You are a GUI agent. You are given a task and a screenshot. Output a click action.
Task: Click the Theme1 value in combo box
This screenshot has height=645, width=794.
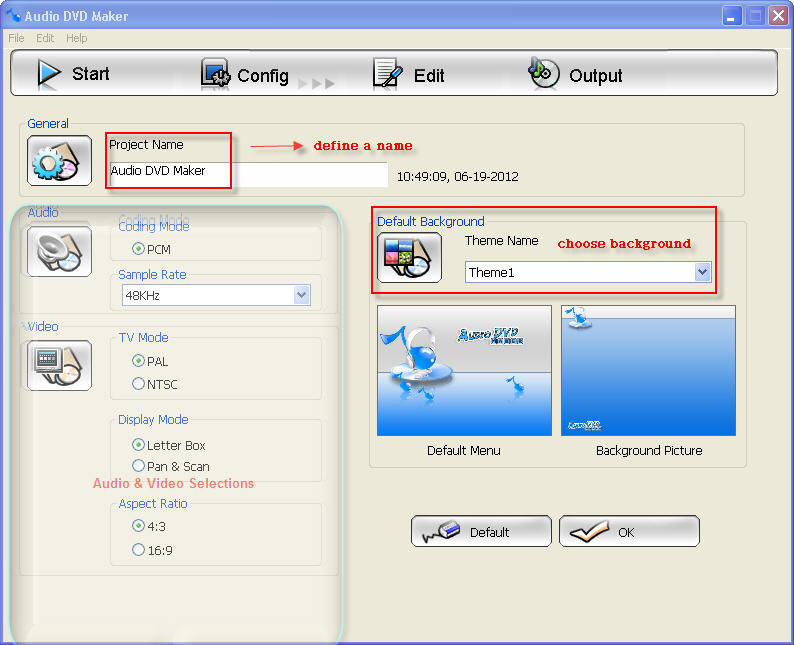pyautogui.click(x=491, y=272)
